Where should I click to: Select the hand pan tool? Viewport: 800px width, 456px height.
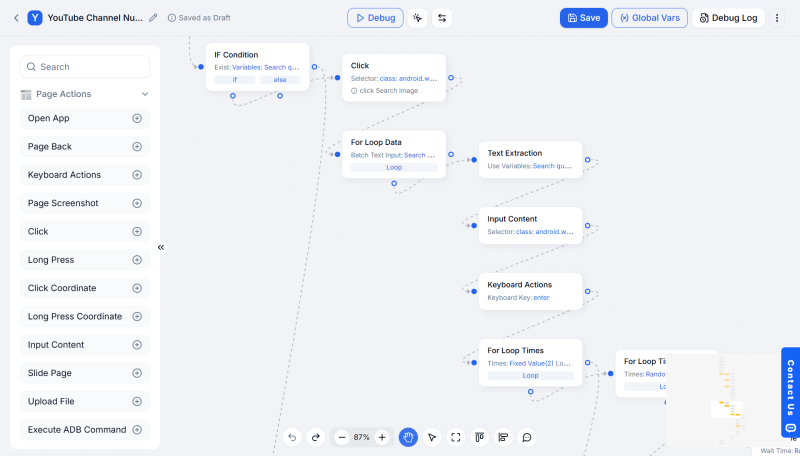click(408, 437)
